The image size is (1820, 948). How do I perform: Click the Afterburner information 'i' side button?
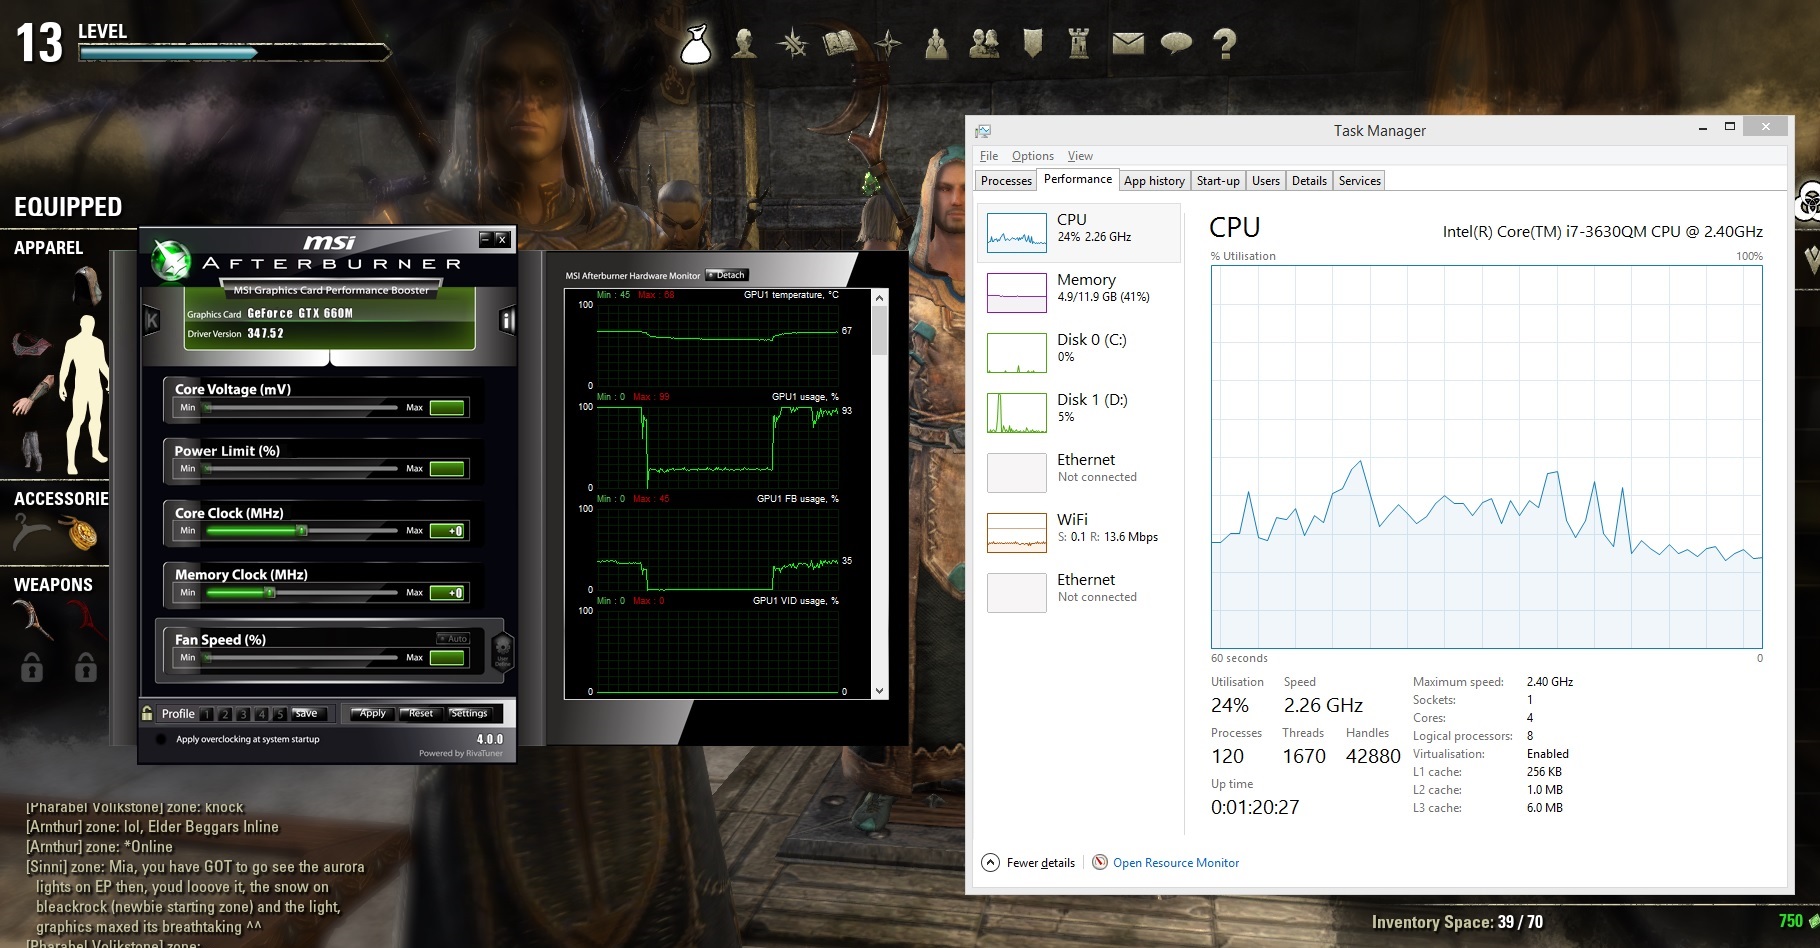pos(507,320)
